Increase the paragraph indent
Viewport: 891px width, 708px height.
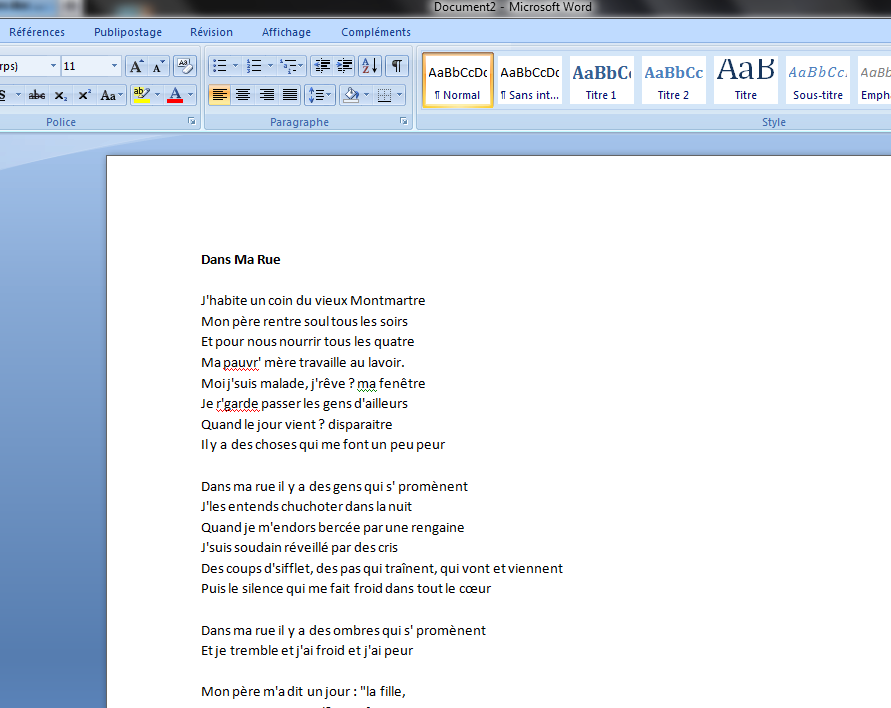[x=344, y=66]
